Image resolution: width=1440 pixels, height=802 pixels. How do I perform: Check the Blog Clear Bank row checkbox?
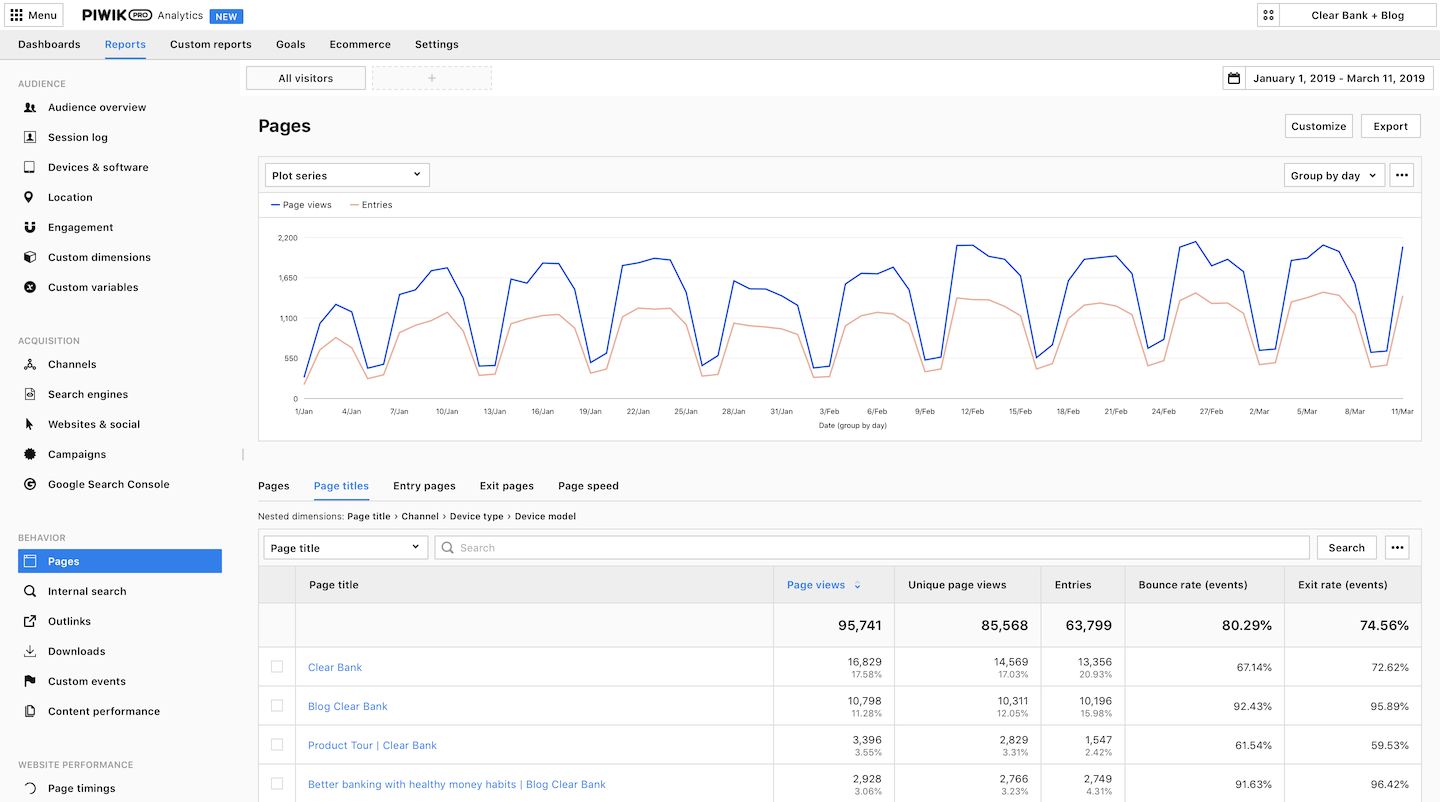point(277,706)
